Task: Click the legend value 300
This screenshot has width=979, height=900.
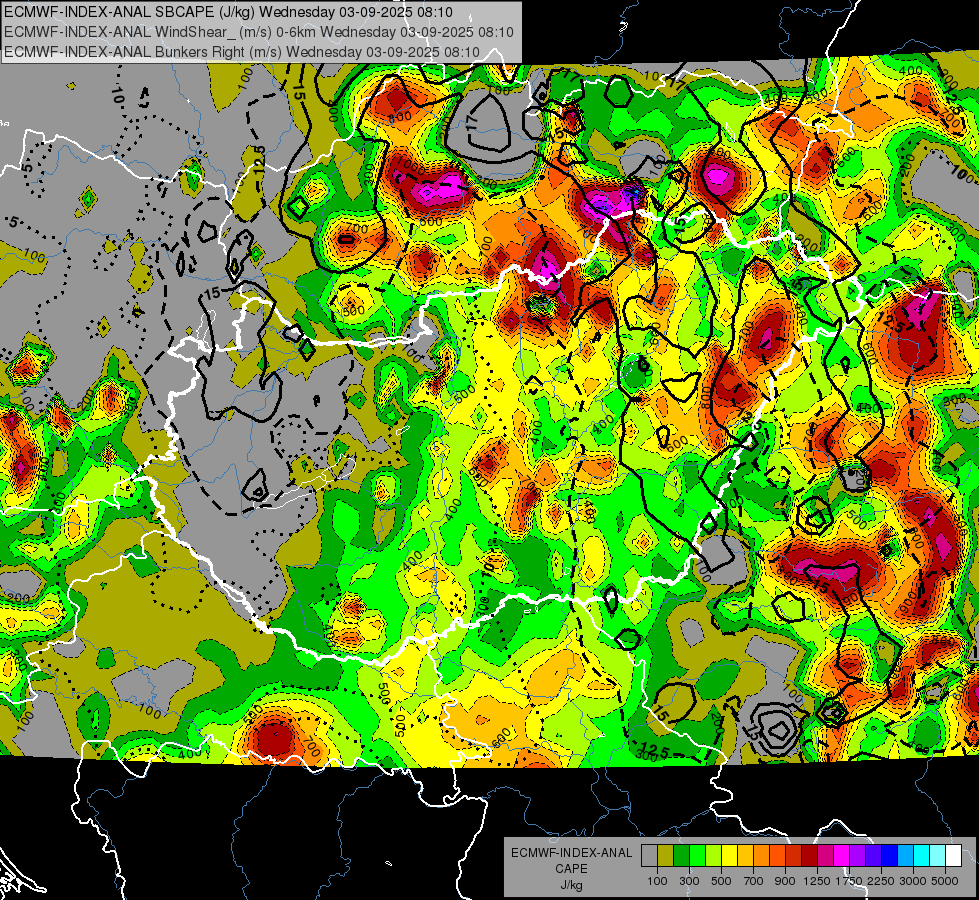Action: pyautogui.click(x=689, y=881)
